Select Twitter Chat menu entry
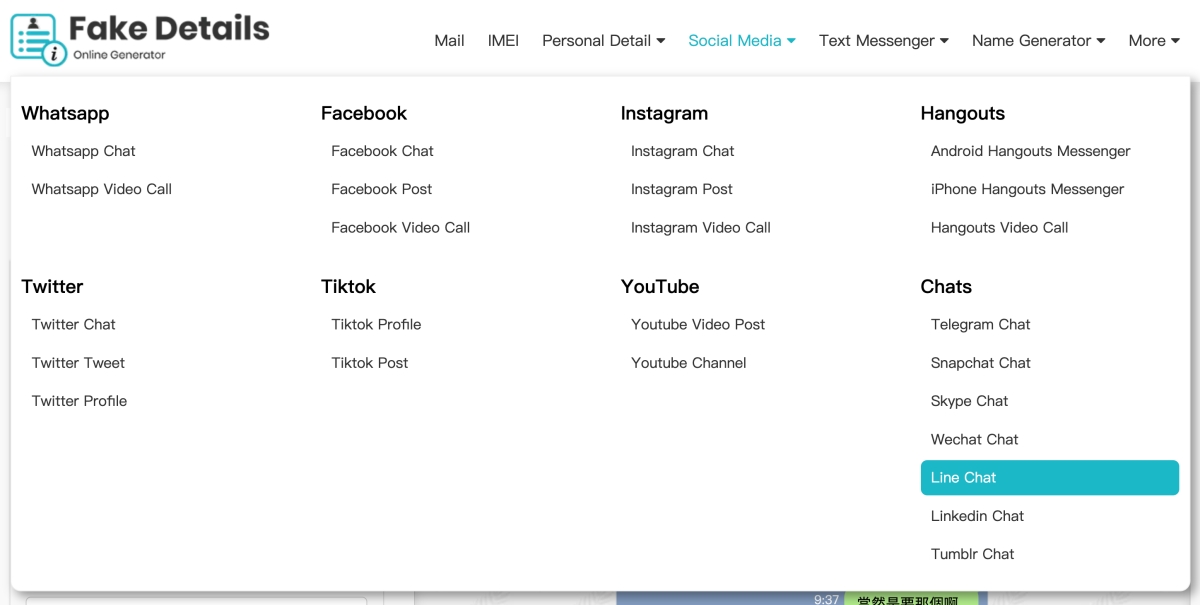 (x=73, y=324)
